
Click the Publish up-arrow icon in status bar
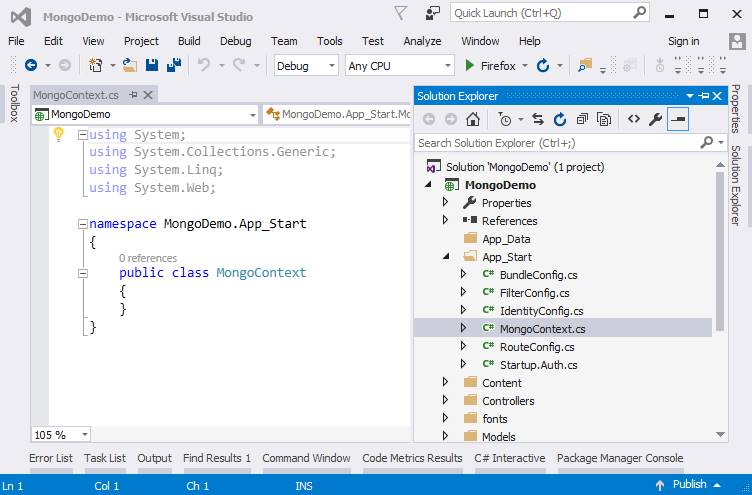pyautogui.click(x=660, y=485)
